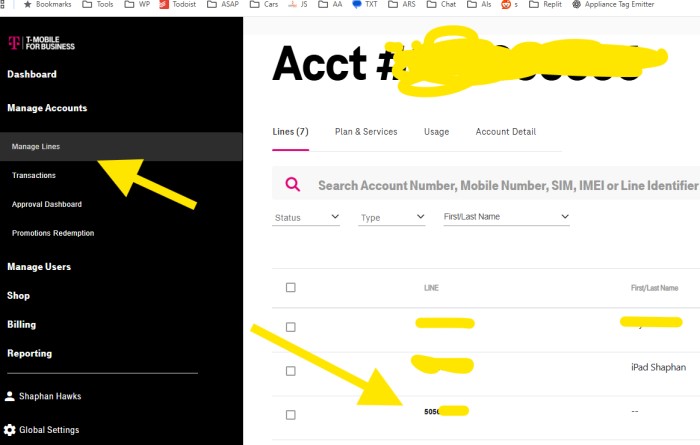Check the box for the iPad Shaphan line

(291, 371)
